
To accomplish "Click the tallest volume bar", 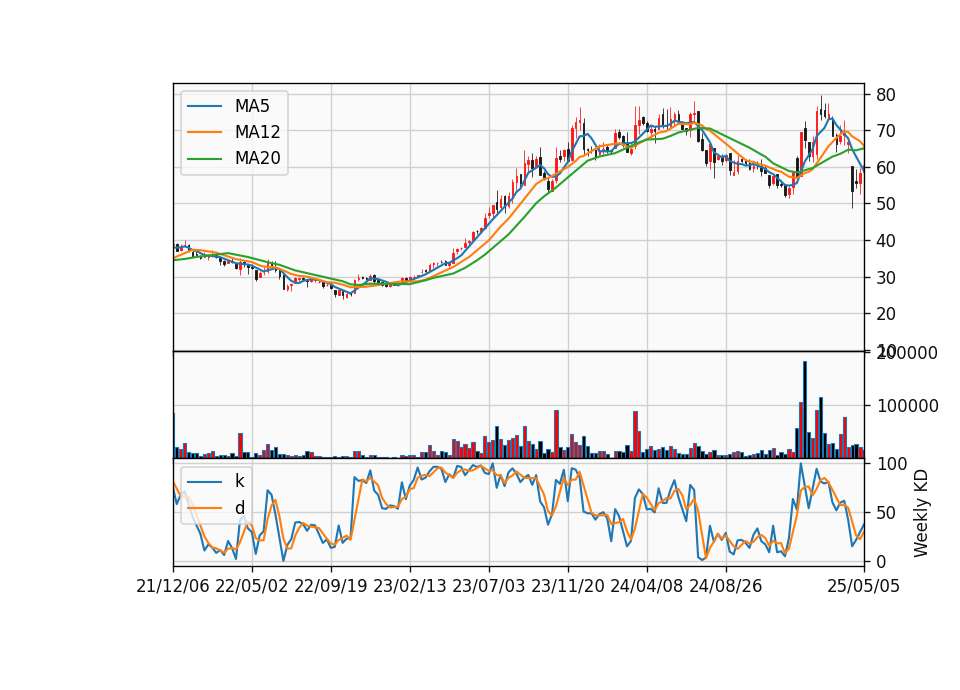I will tap(804, 410).
